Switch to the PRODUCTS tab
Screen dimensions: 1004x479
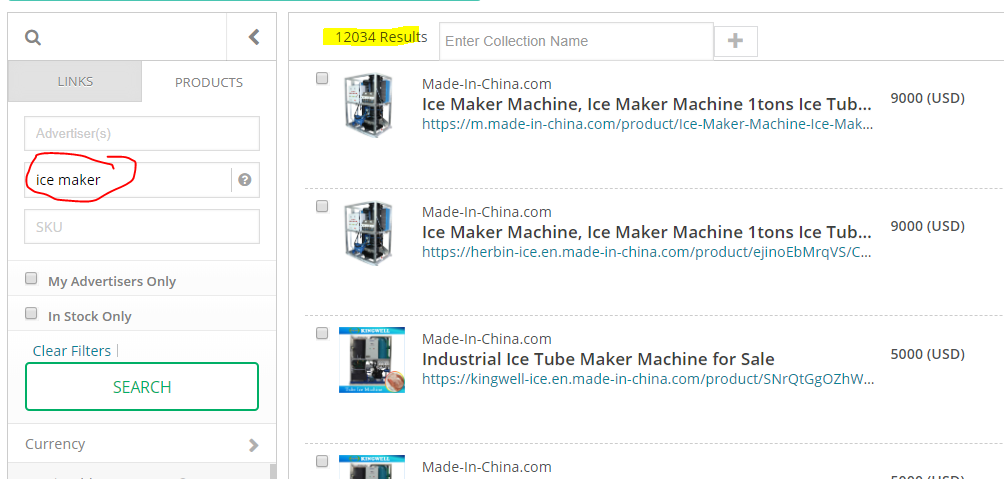[x=209, y=82]
